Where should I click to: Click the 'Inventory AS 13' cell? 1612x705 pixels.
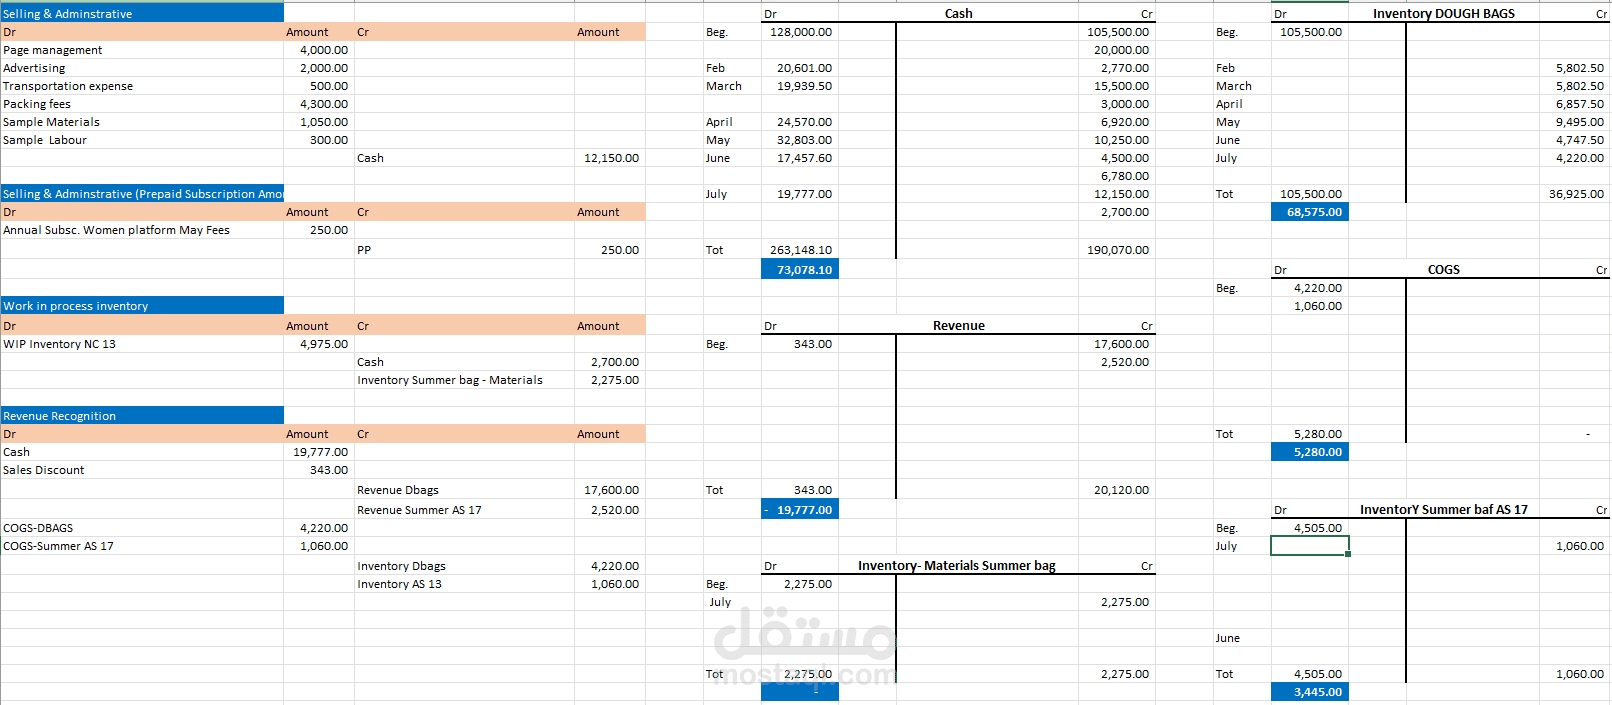click(x=464, y=584)
